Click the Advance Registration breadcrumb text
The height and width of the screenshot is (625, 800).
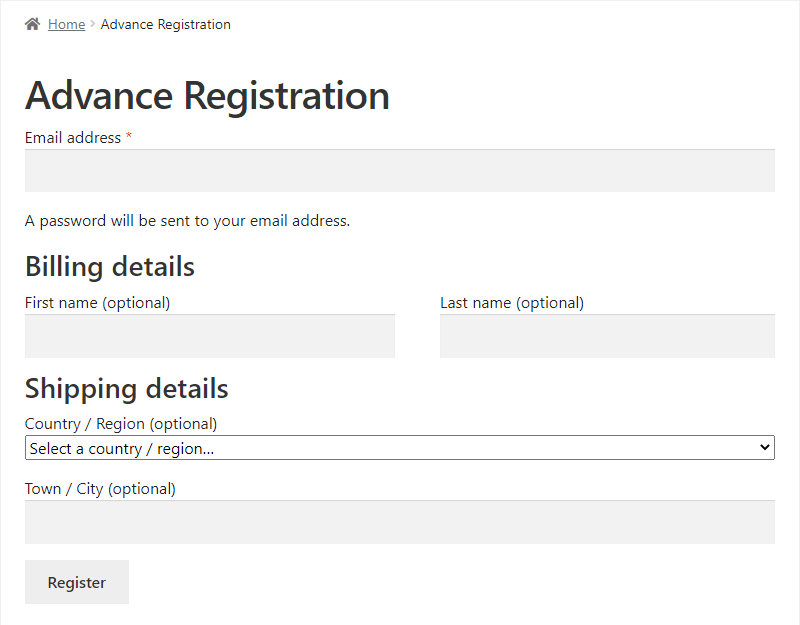tap(166, 24)
